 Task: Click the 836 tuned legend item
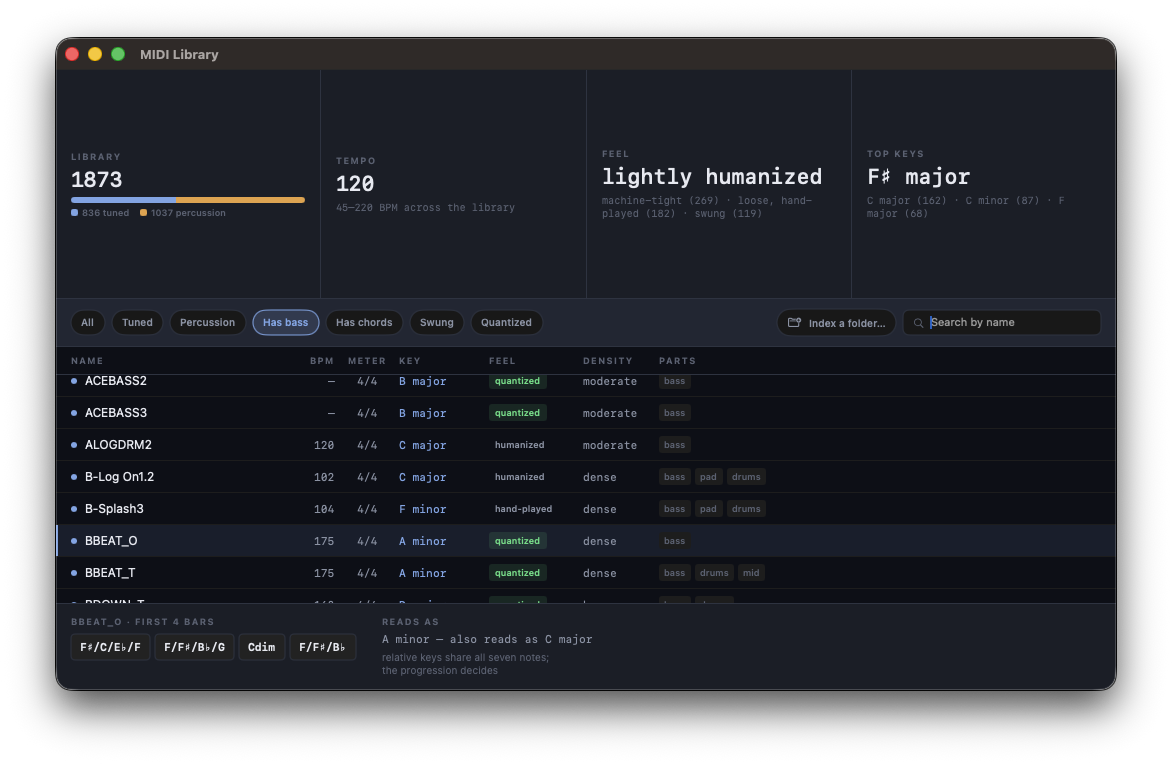100,213
